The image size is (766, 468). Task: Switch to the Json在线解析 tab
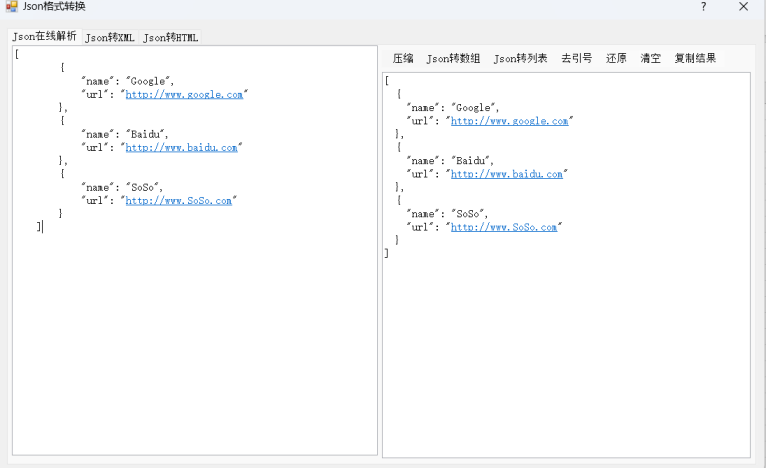click(x=44, y=37)
